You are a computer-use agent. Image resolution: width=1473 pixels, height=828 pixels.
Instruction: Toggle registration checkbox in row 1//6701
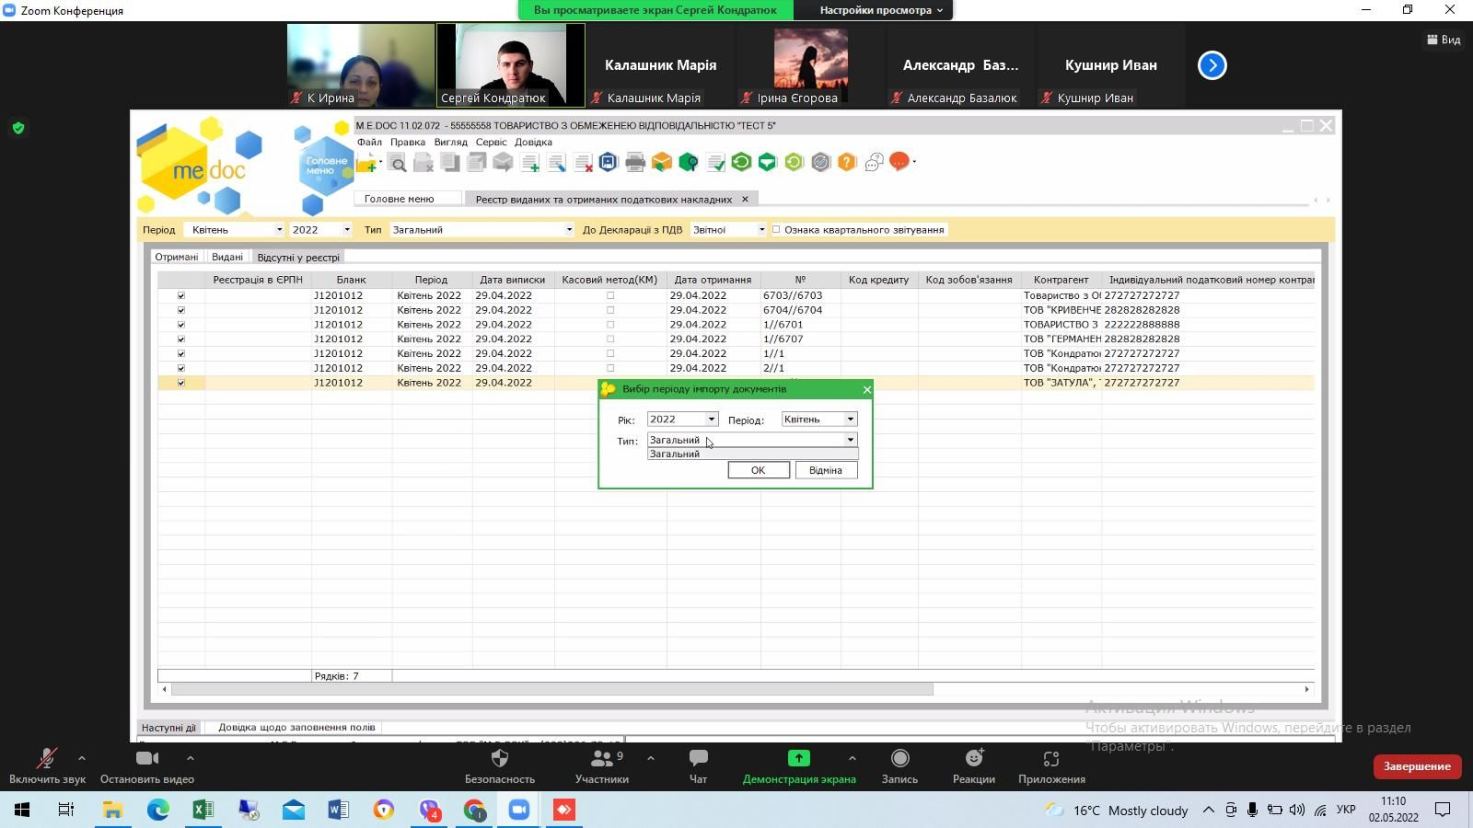181,325
